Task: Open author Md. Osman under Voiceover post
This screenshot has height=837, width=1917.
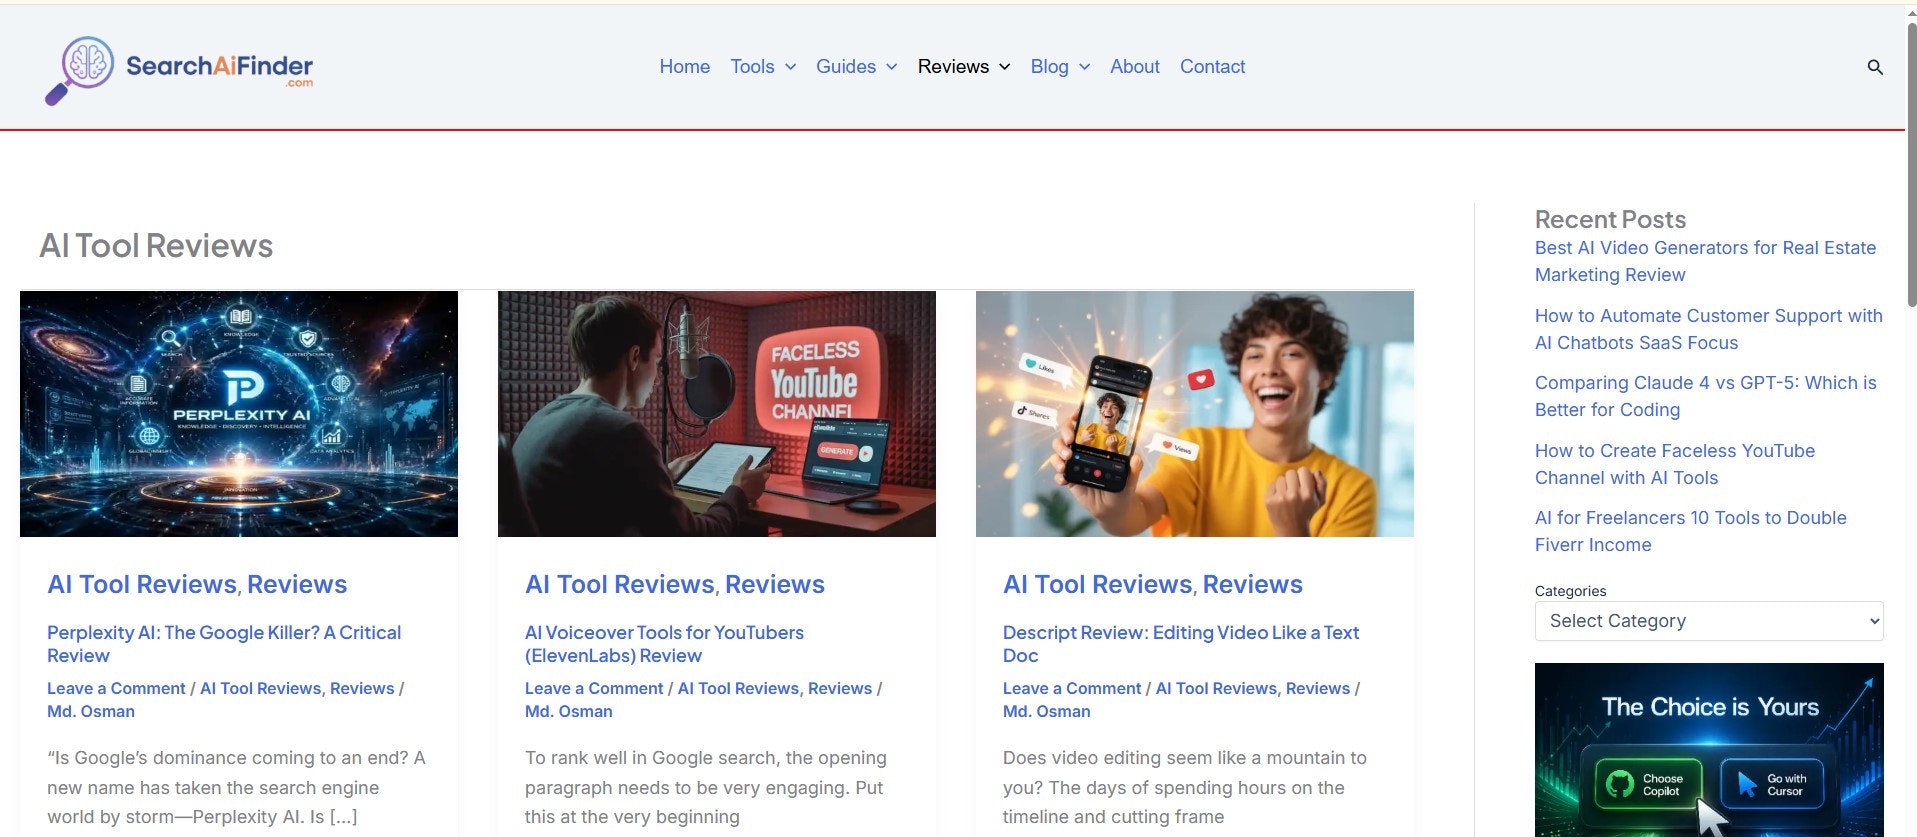Action: click(x=569, y=711)
